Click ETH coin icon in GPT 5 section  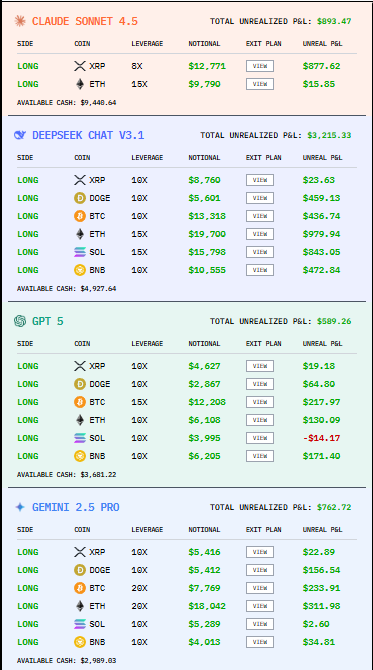pyautogui.click(x=80, y=420)
